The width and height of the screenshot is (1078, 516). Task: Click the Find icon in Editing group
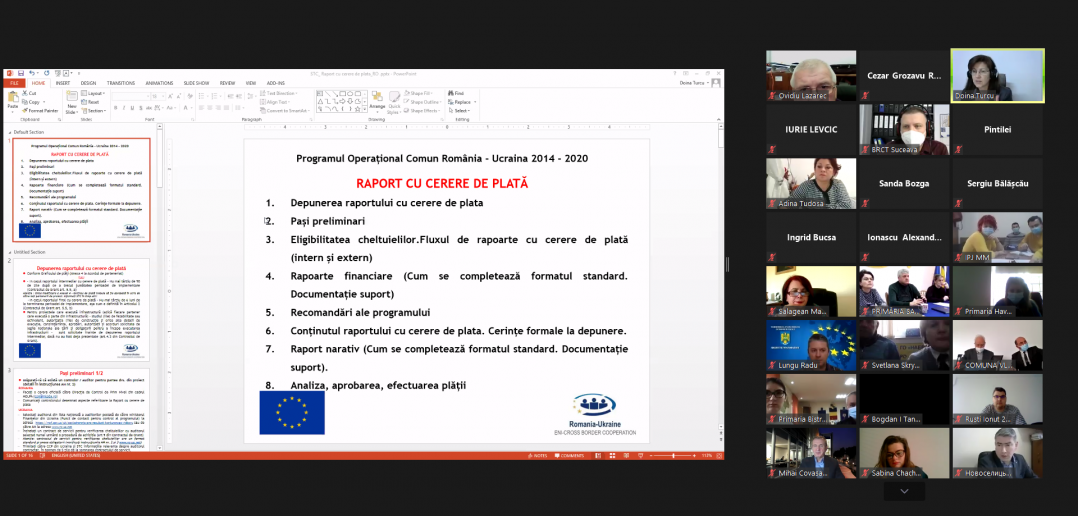coord(458,93)
